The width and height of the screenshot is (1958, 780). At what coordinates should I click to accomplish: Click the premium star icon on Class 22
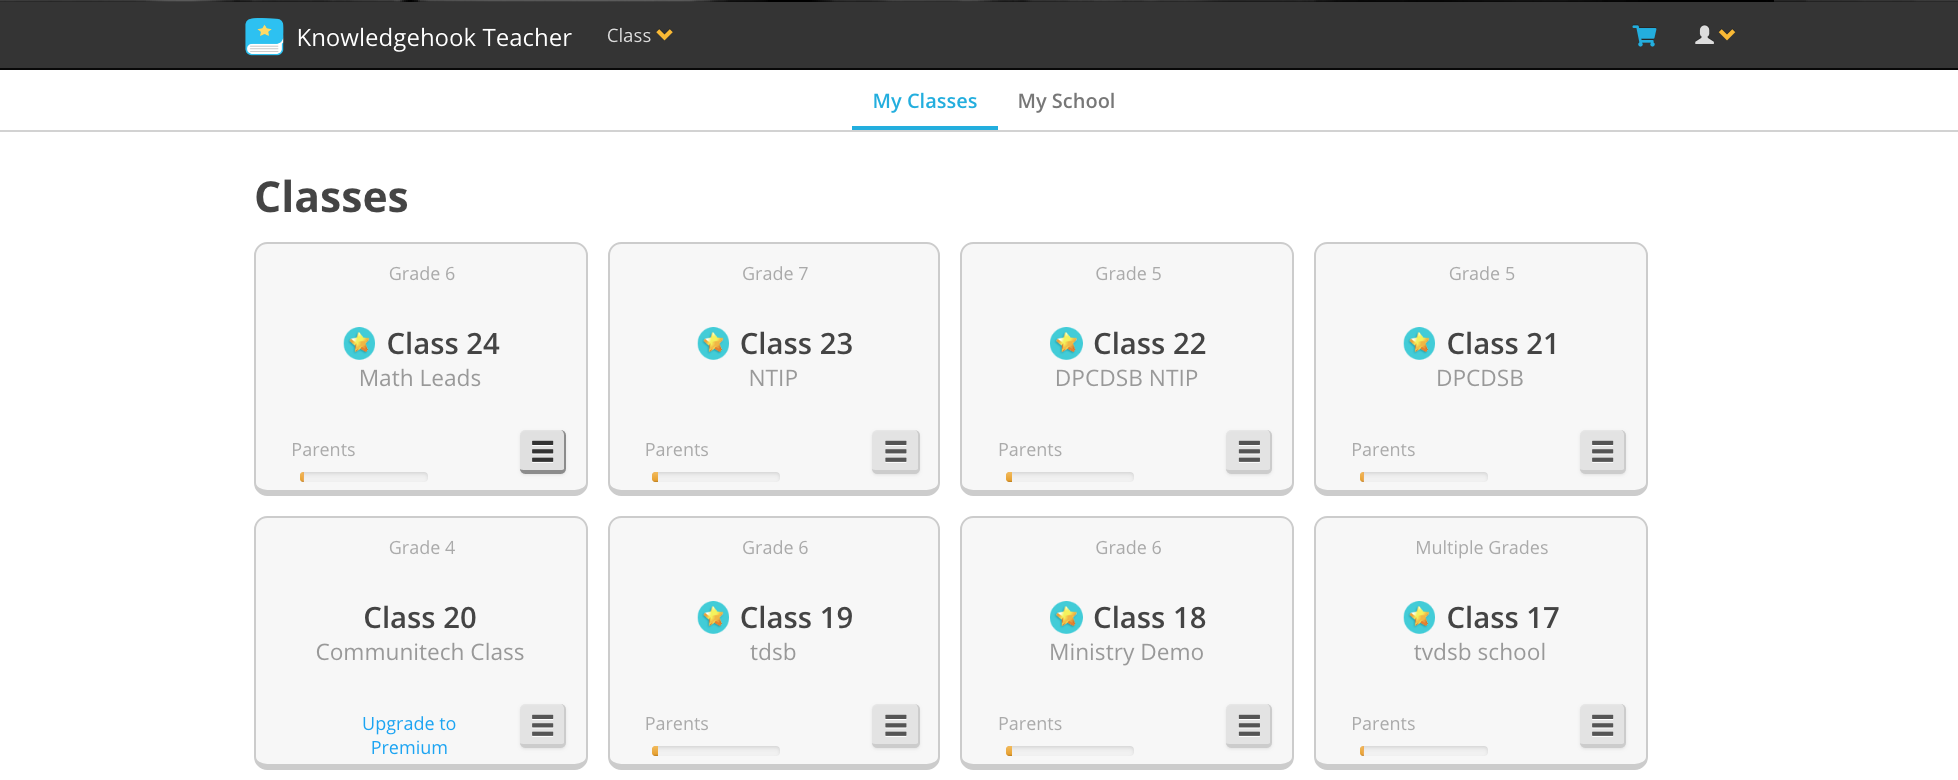click(x=1066, y=343)
